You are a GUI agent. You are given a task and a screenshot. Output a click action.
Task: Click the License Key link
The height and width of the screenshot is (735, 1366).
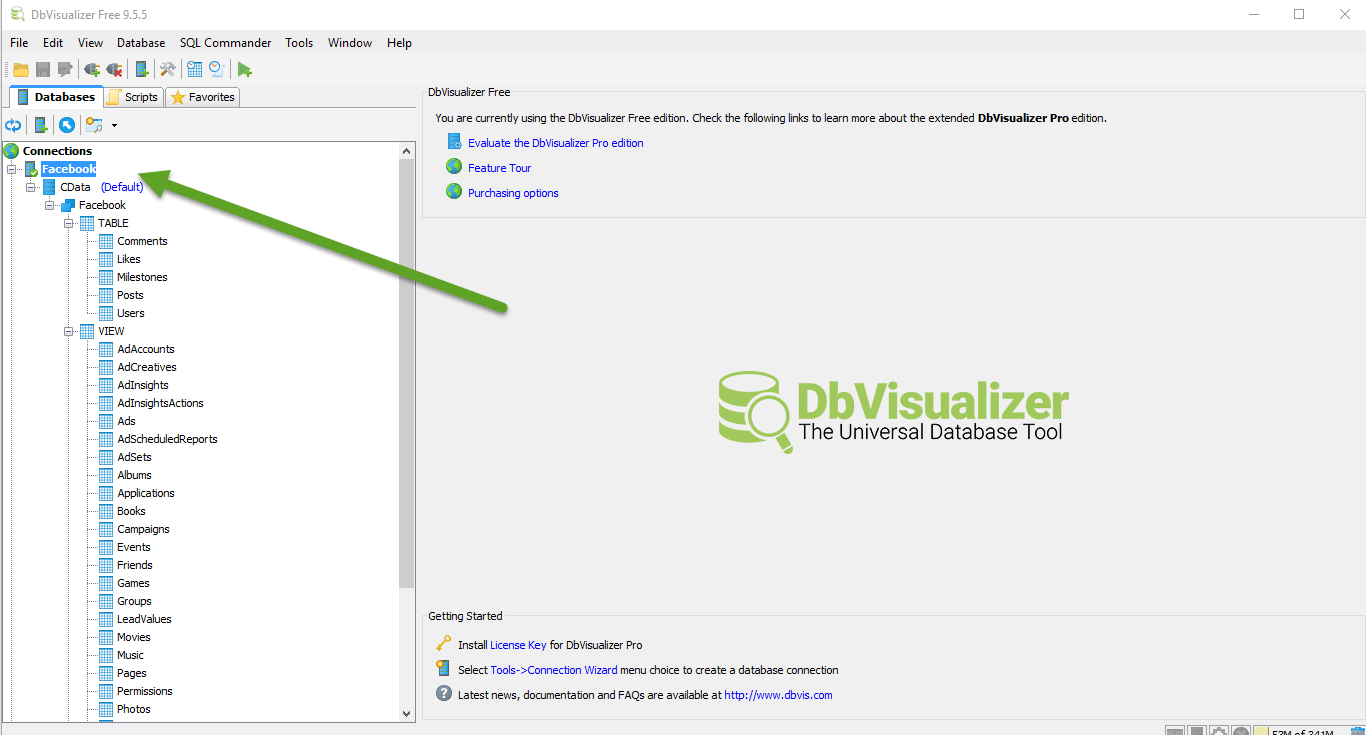tap(518, 645)
